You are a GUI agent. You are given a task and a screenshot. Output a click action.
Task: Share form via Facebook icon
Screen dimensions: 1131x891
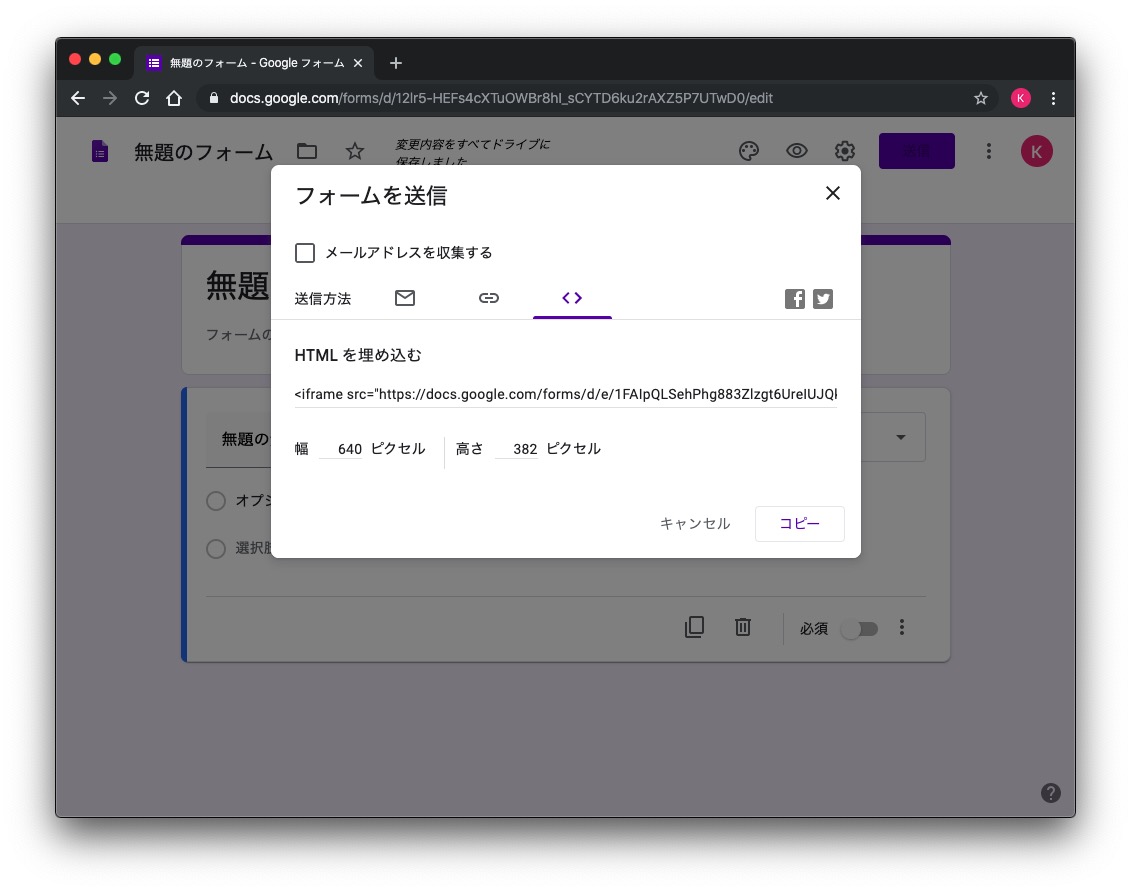click(795, 299)
